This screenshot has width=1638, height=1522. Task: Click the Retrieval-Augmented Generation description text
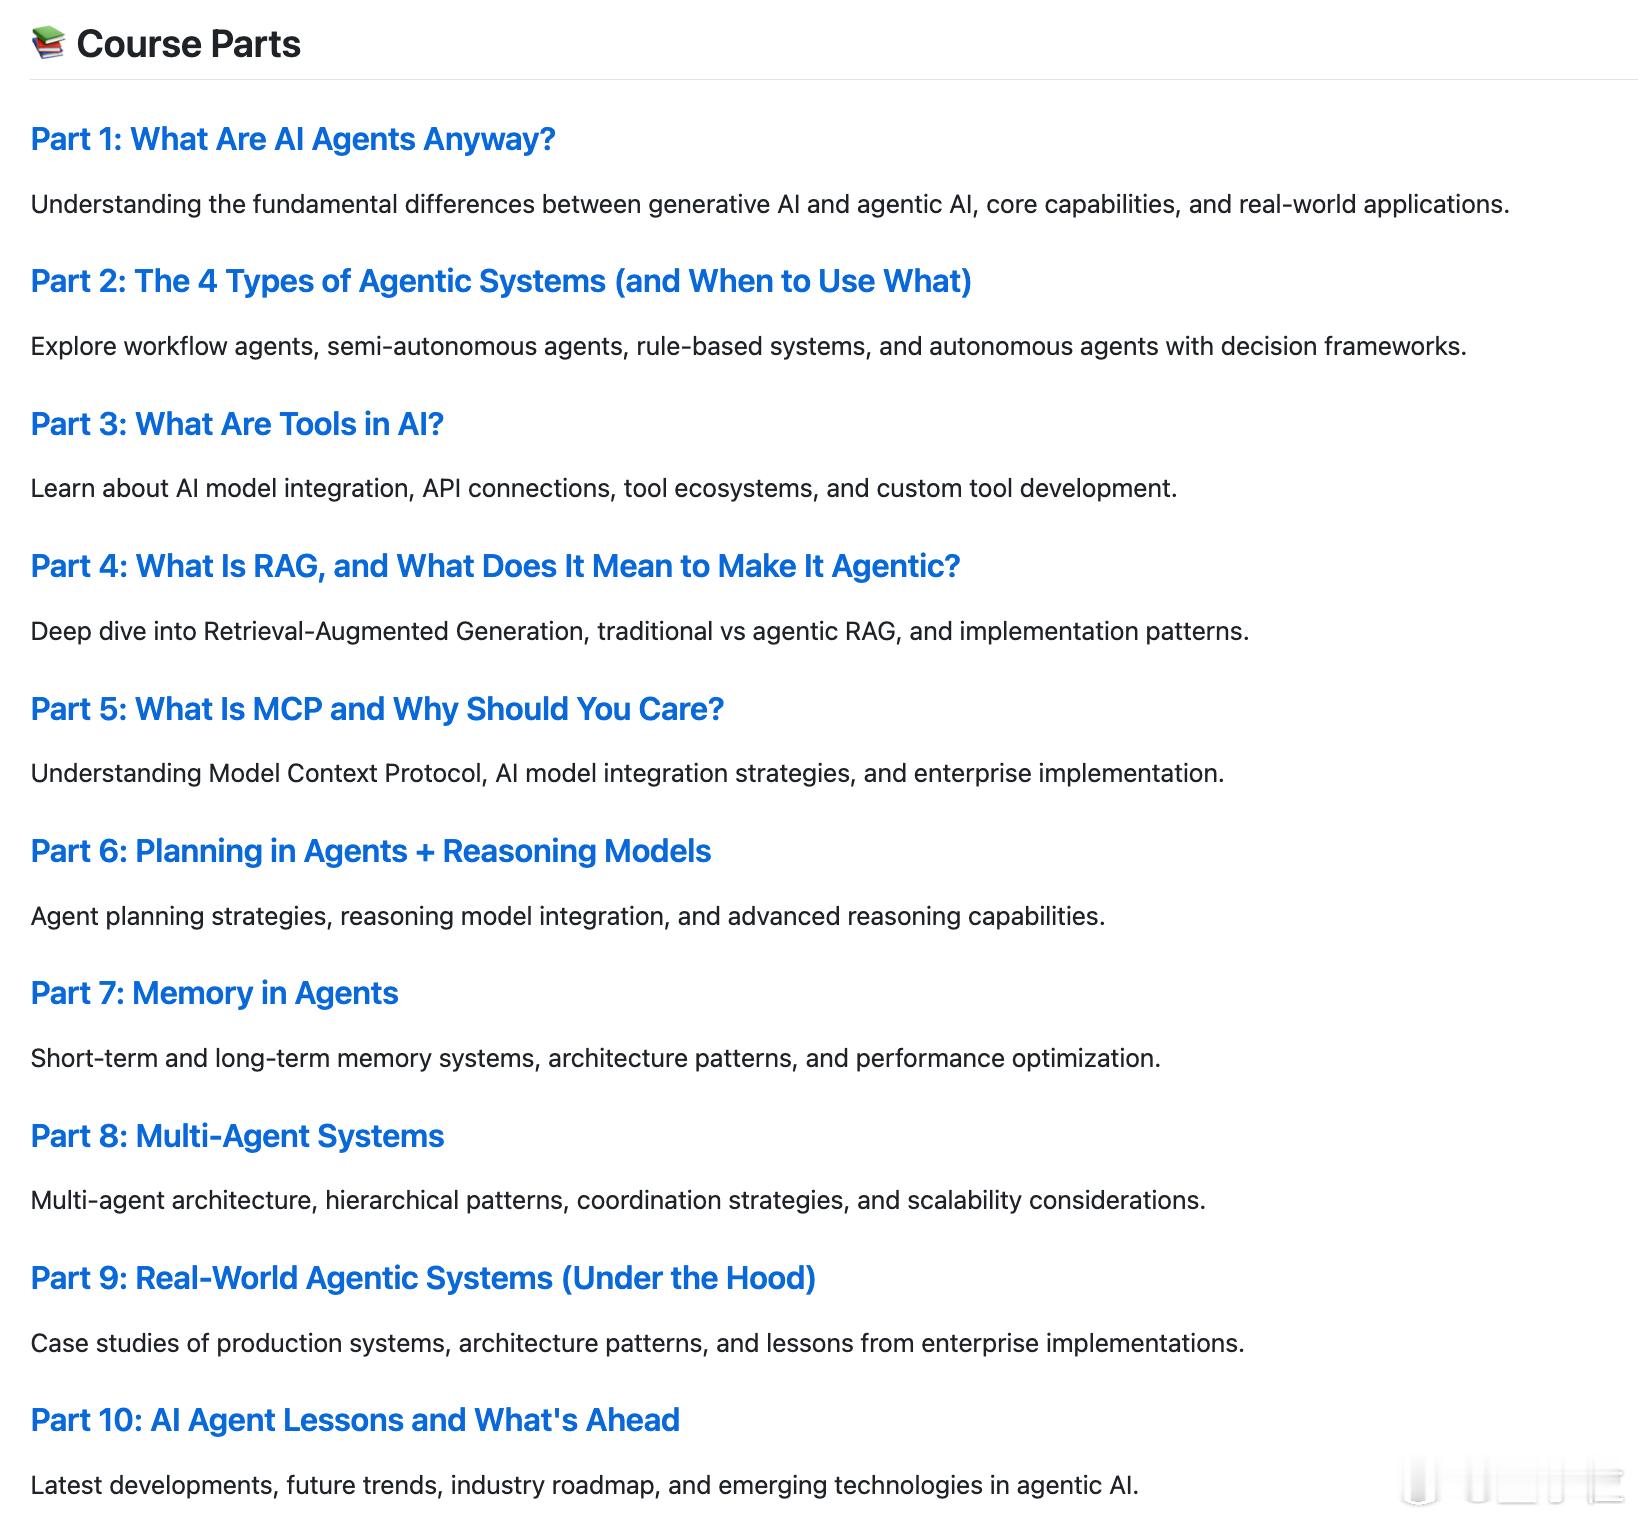click(640, 631)
